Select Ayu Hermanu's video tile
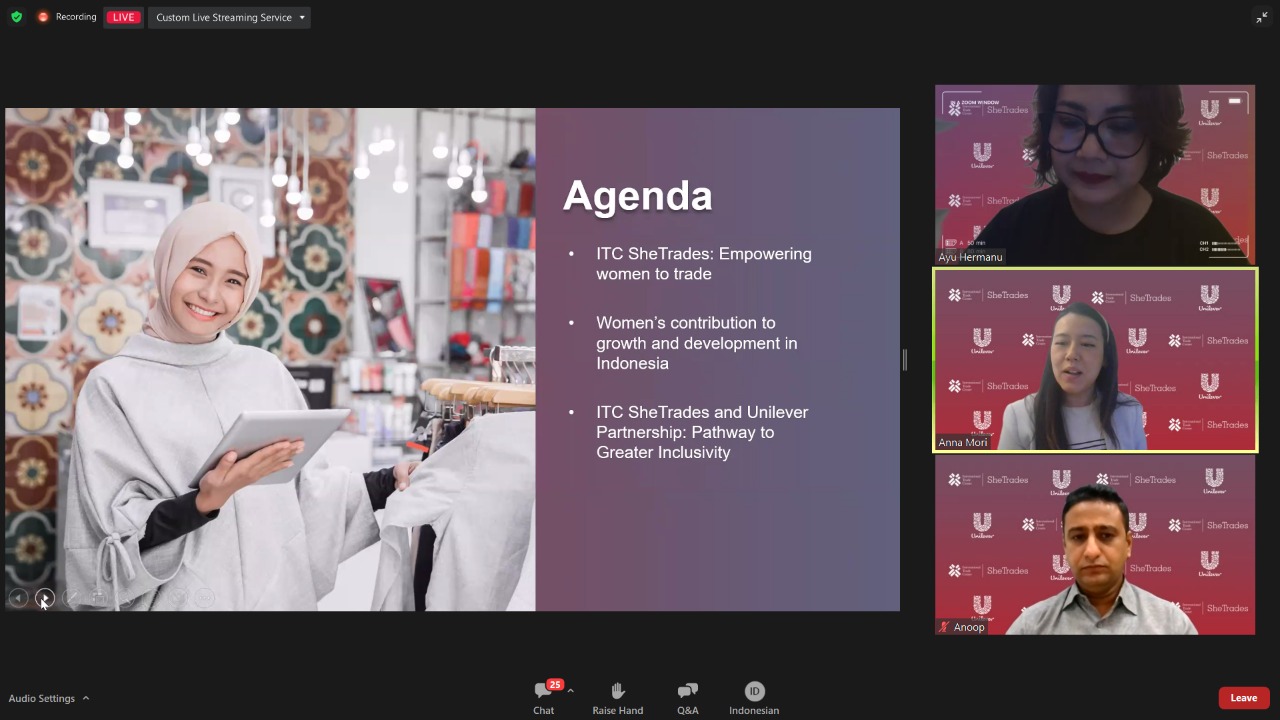The image size is (1280, 720). coord(1094,175)
